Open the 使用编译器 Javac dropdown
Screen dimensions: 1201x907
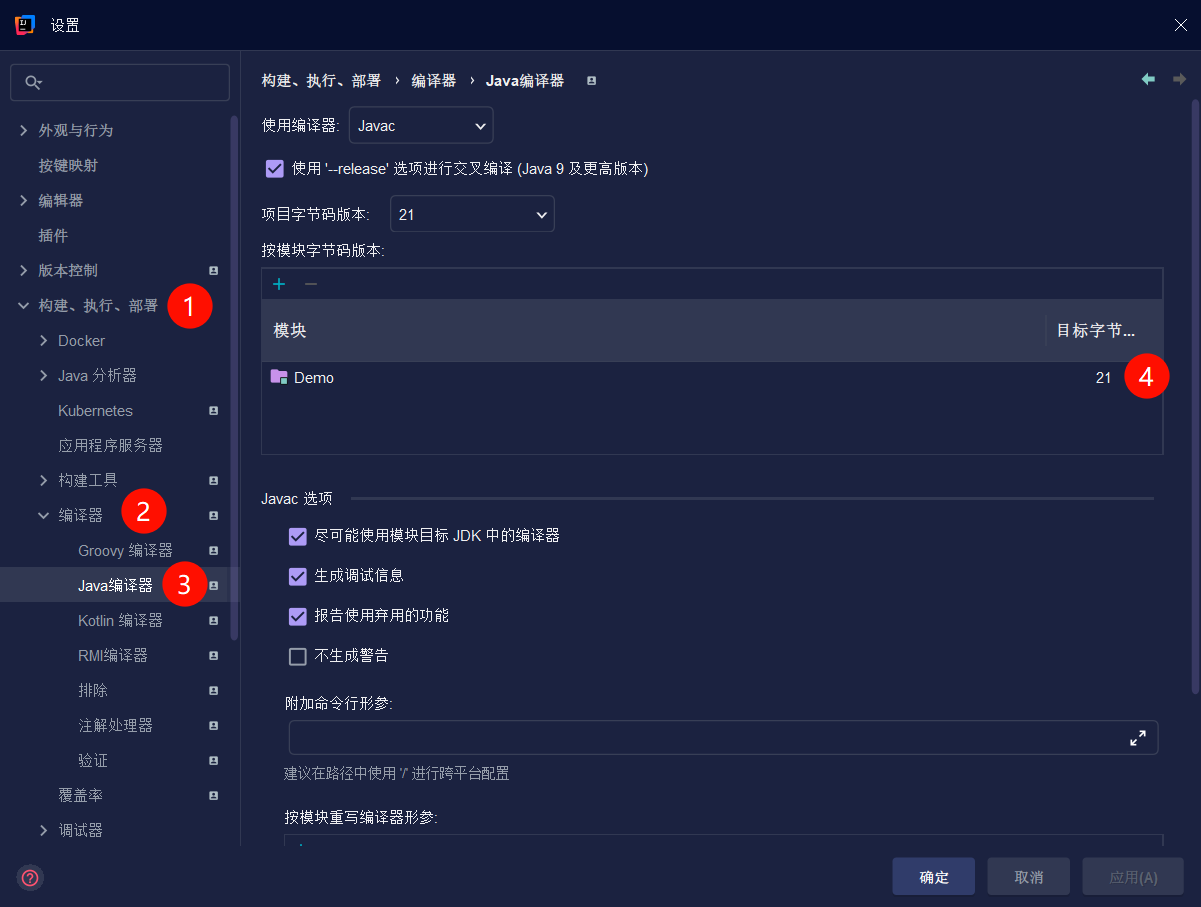coord(420,125)
